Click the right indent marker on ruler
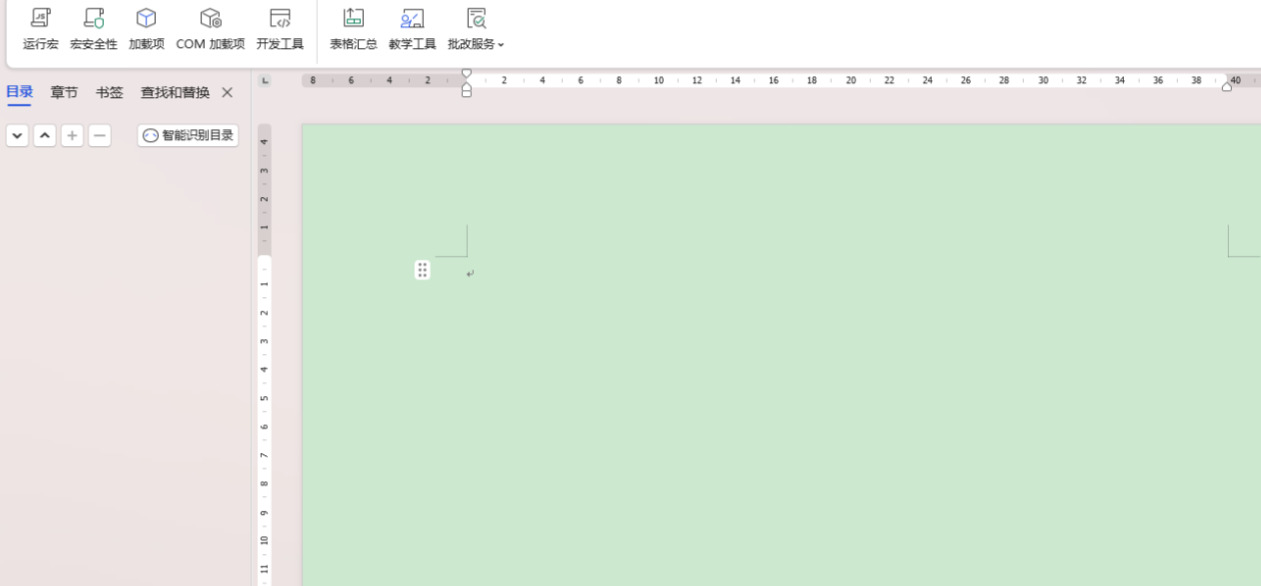This screenshot has width=1261, height=586. click(x=1227, y=87)
